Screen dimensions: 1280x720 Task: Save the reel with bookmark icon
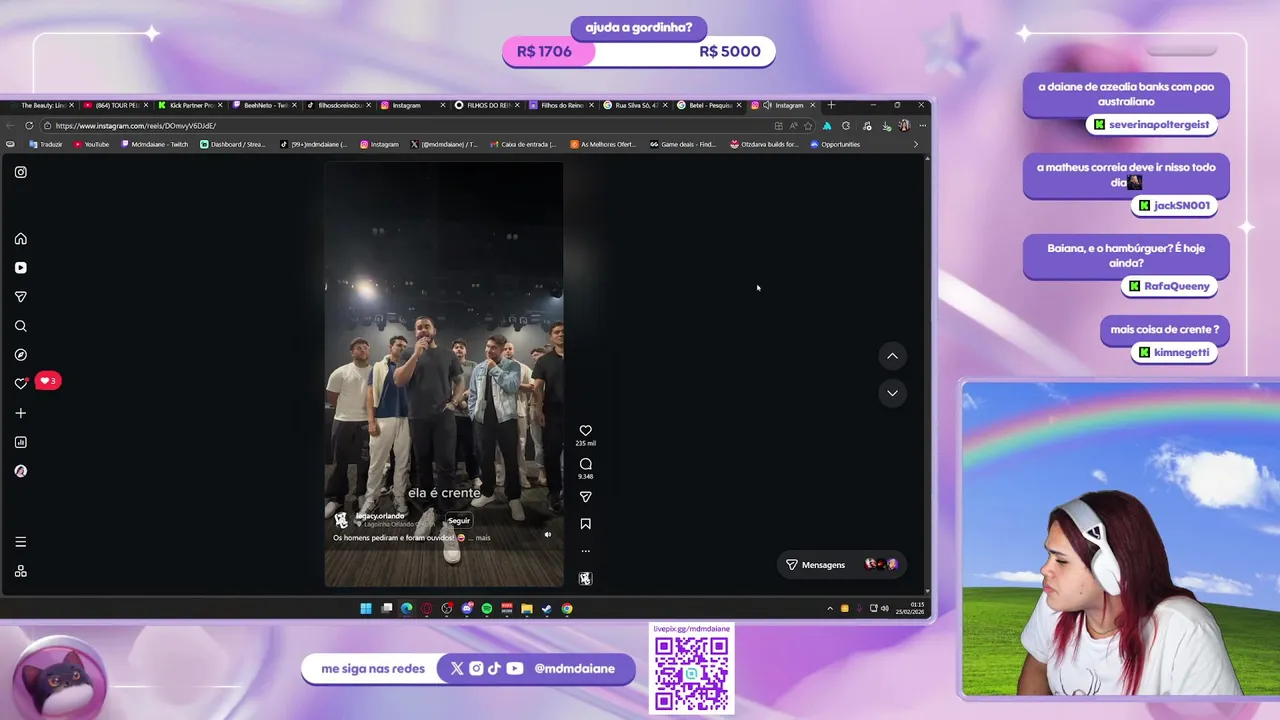coord(585,524)
